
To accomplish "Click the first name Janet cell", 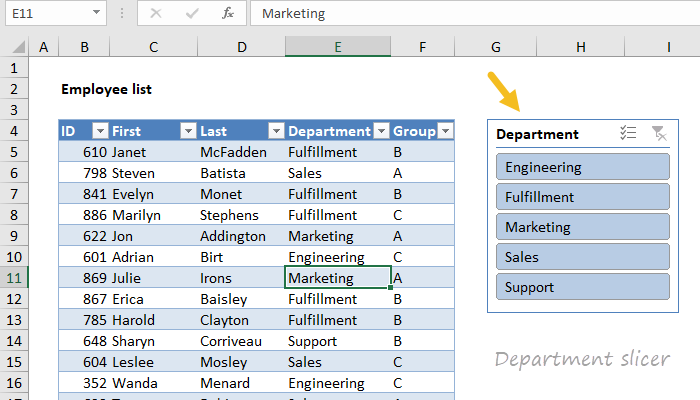I will point(153,152).
